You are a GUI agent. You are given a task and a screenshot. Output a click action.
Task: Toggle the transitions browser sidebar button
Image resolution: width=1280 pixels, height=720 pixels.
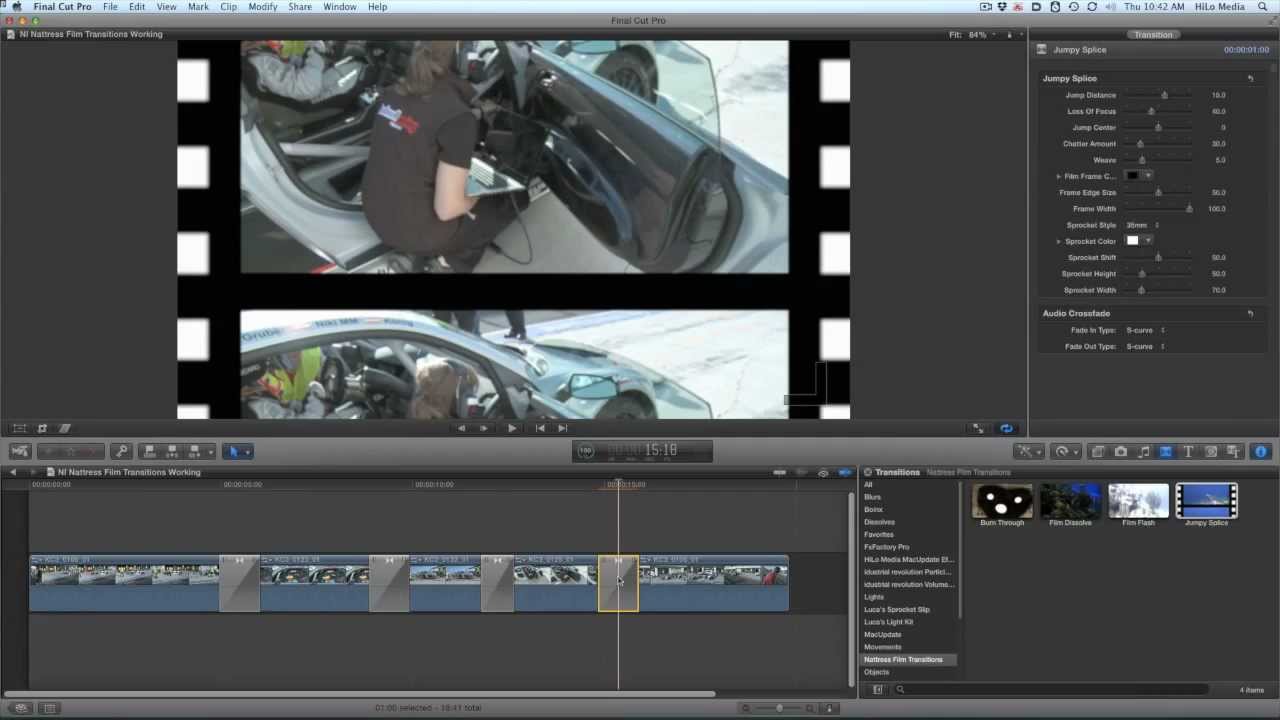pyautogui.click(x=878, y=689)
